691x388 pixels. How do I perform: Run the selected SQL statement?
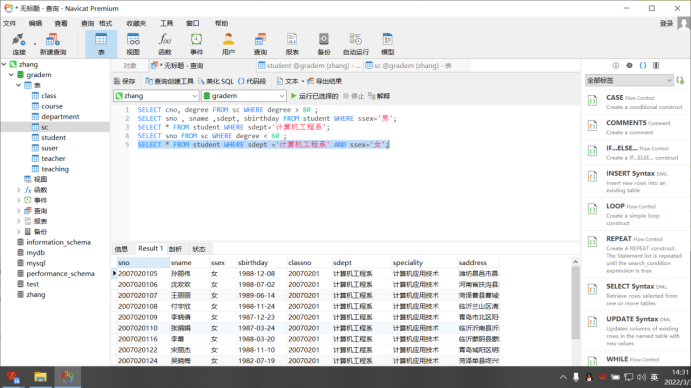[314, 96]
